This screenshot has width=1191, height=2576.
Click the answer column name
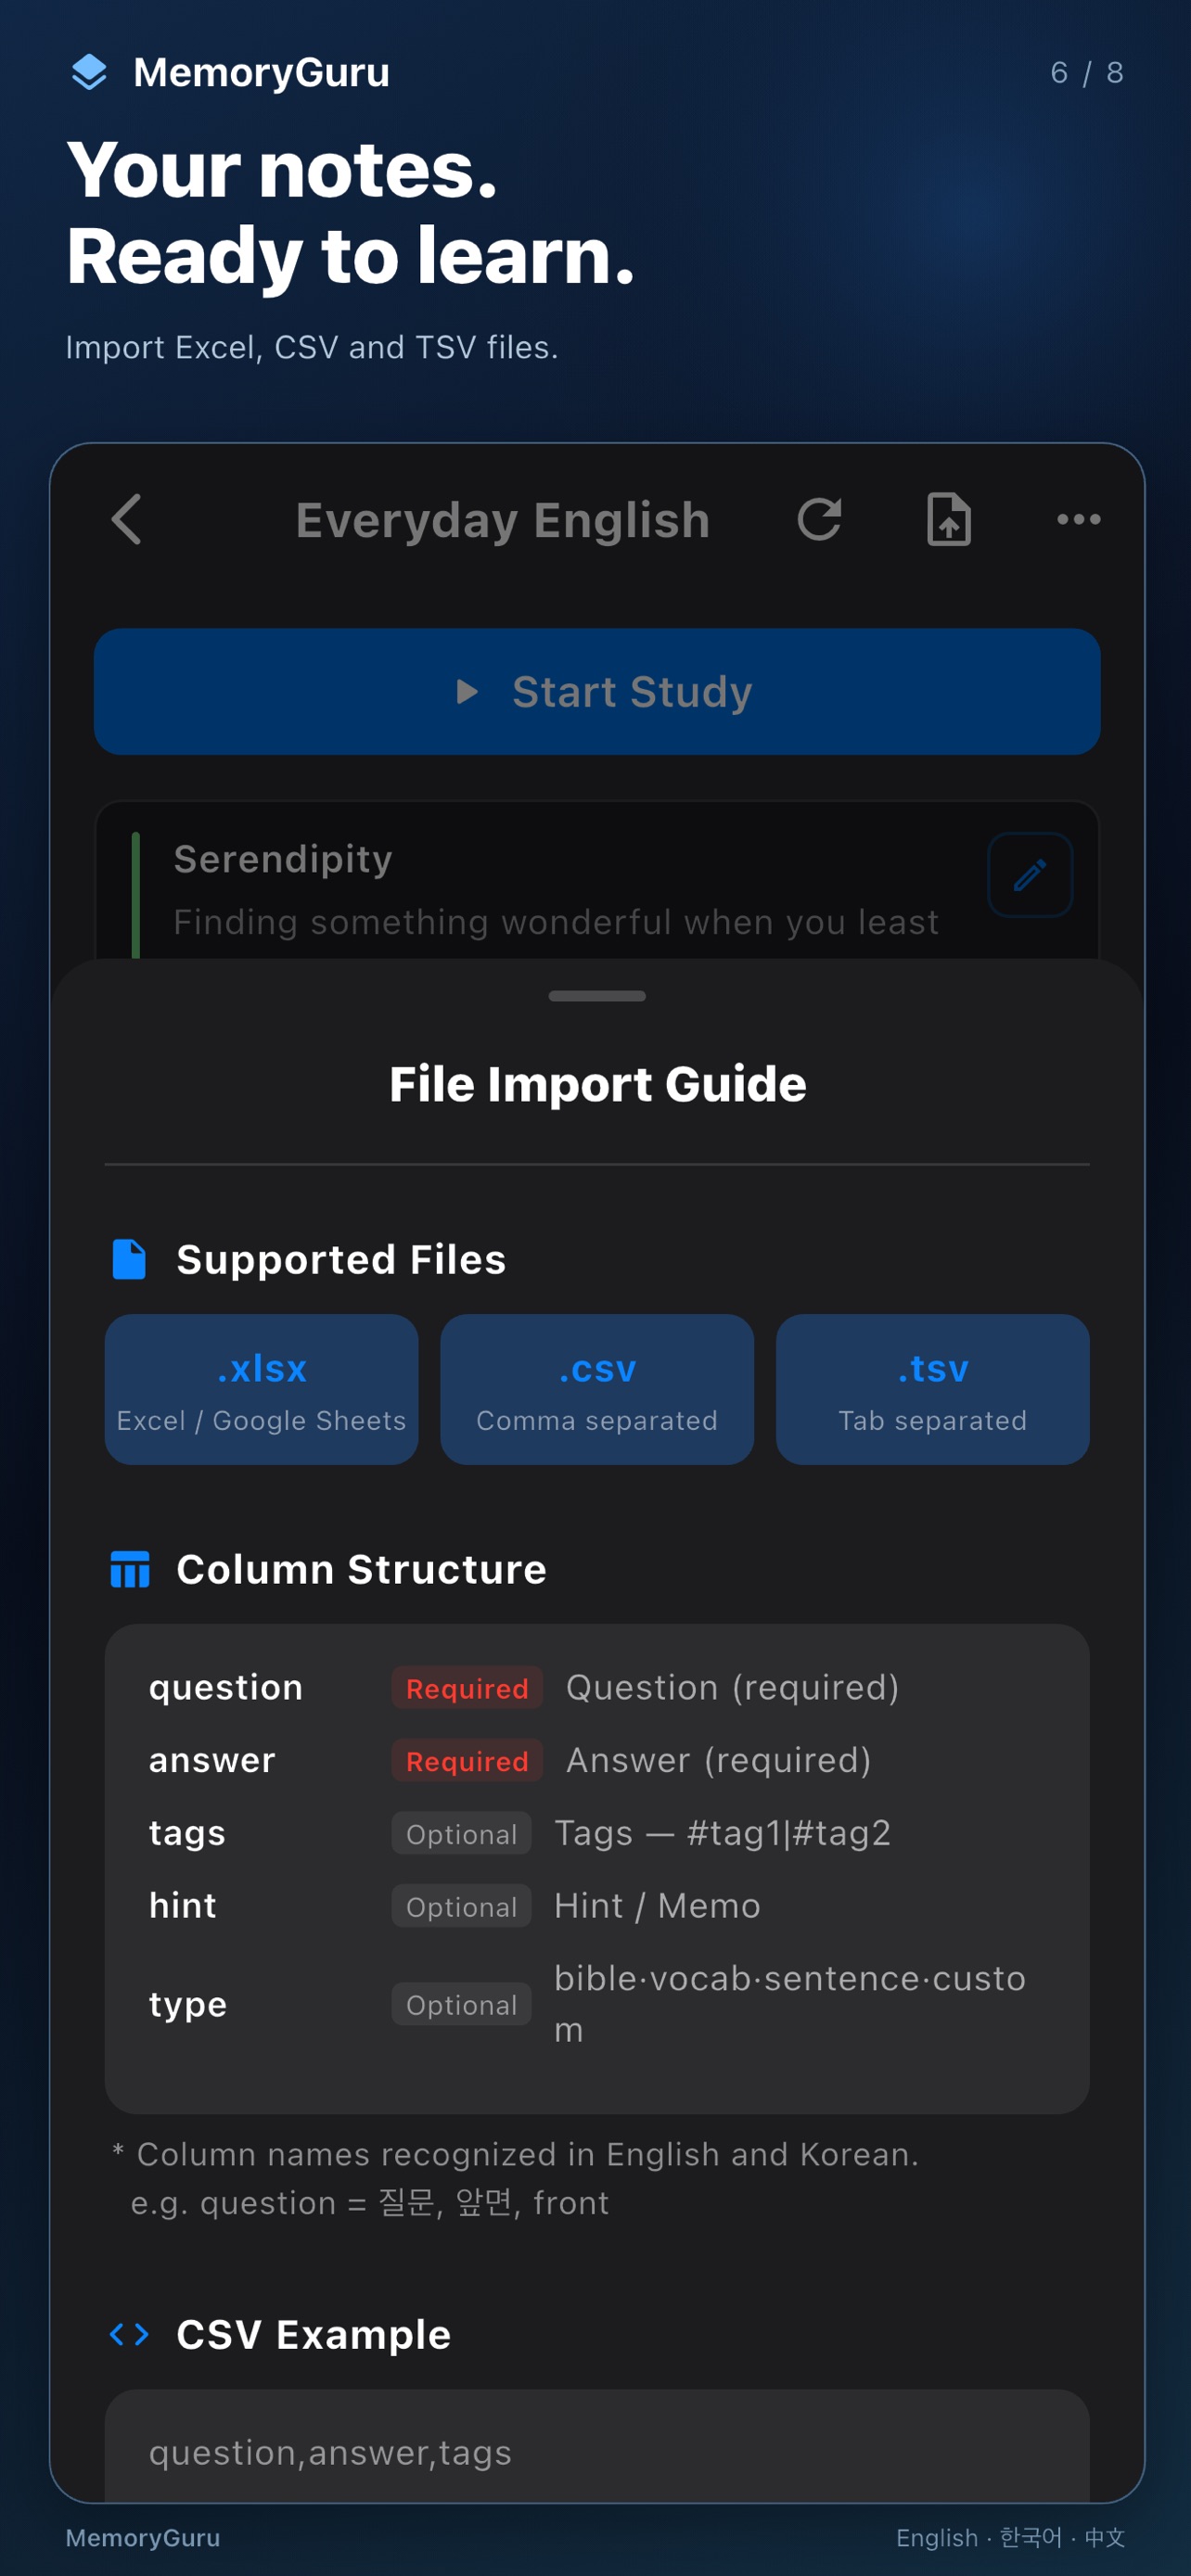click(x=212, y=1760)
